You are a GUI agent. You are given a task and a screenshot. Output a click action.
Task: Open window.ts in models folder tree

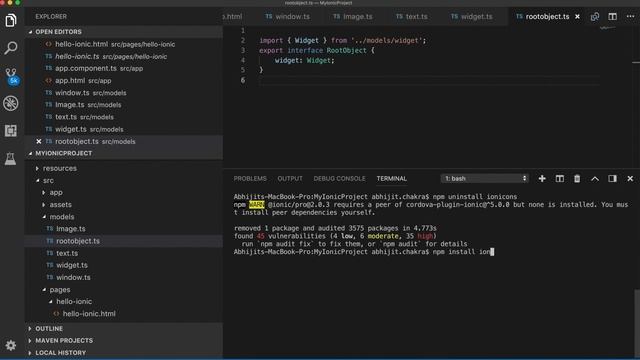click(124, 277)
